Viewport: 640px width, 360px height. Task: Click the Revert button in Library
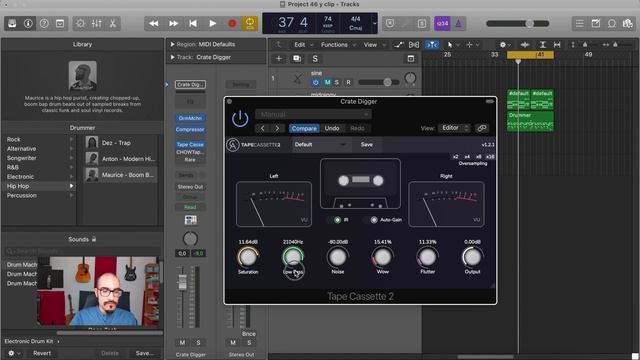42,353
